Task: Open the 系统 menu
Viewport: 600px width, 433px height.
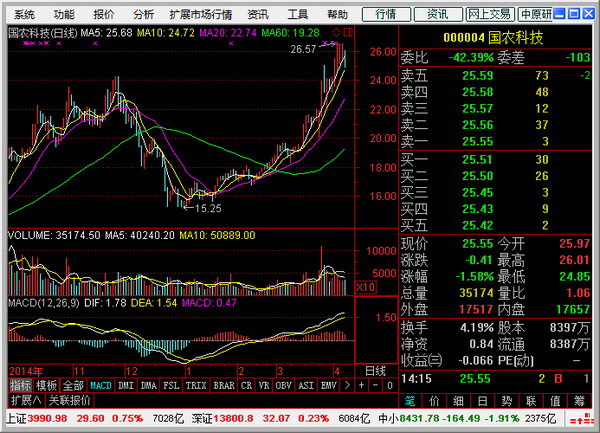Action: tap(24, 15)
